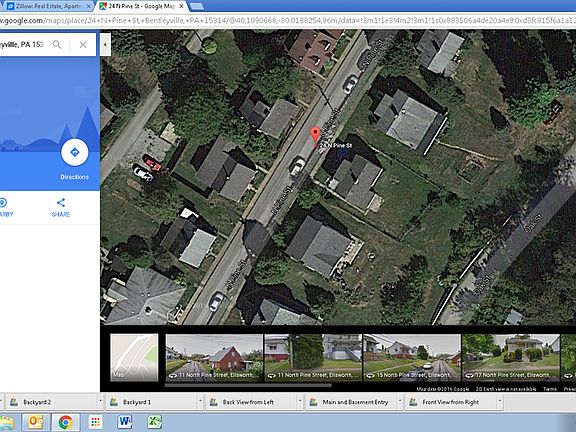Open 17 North Pine Street street view
Image resolution: width=576 pixels, height=432 pixels.
click(x=511, y=357)
